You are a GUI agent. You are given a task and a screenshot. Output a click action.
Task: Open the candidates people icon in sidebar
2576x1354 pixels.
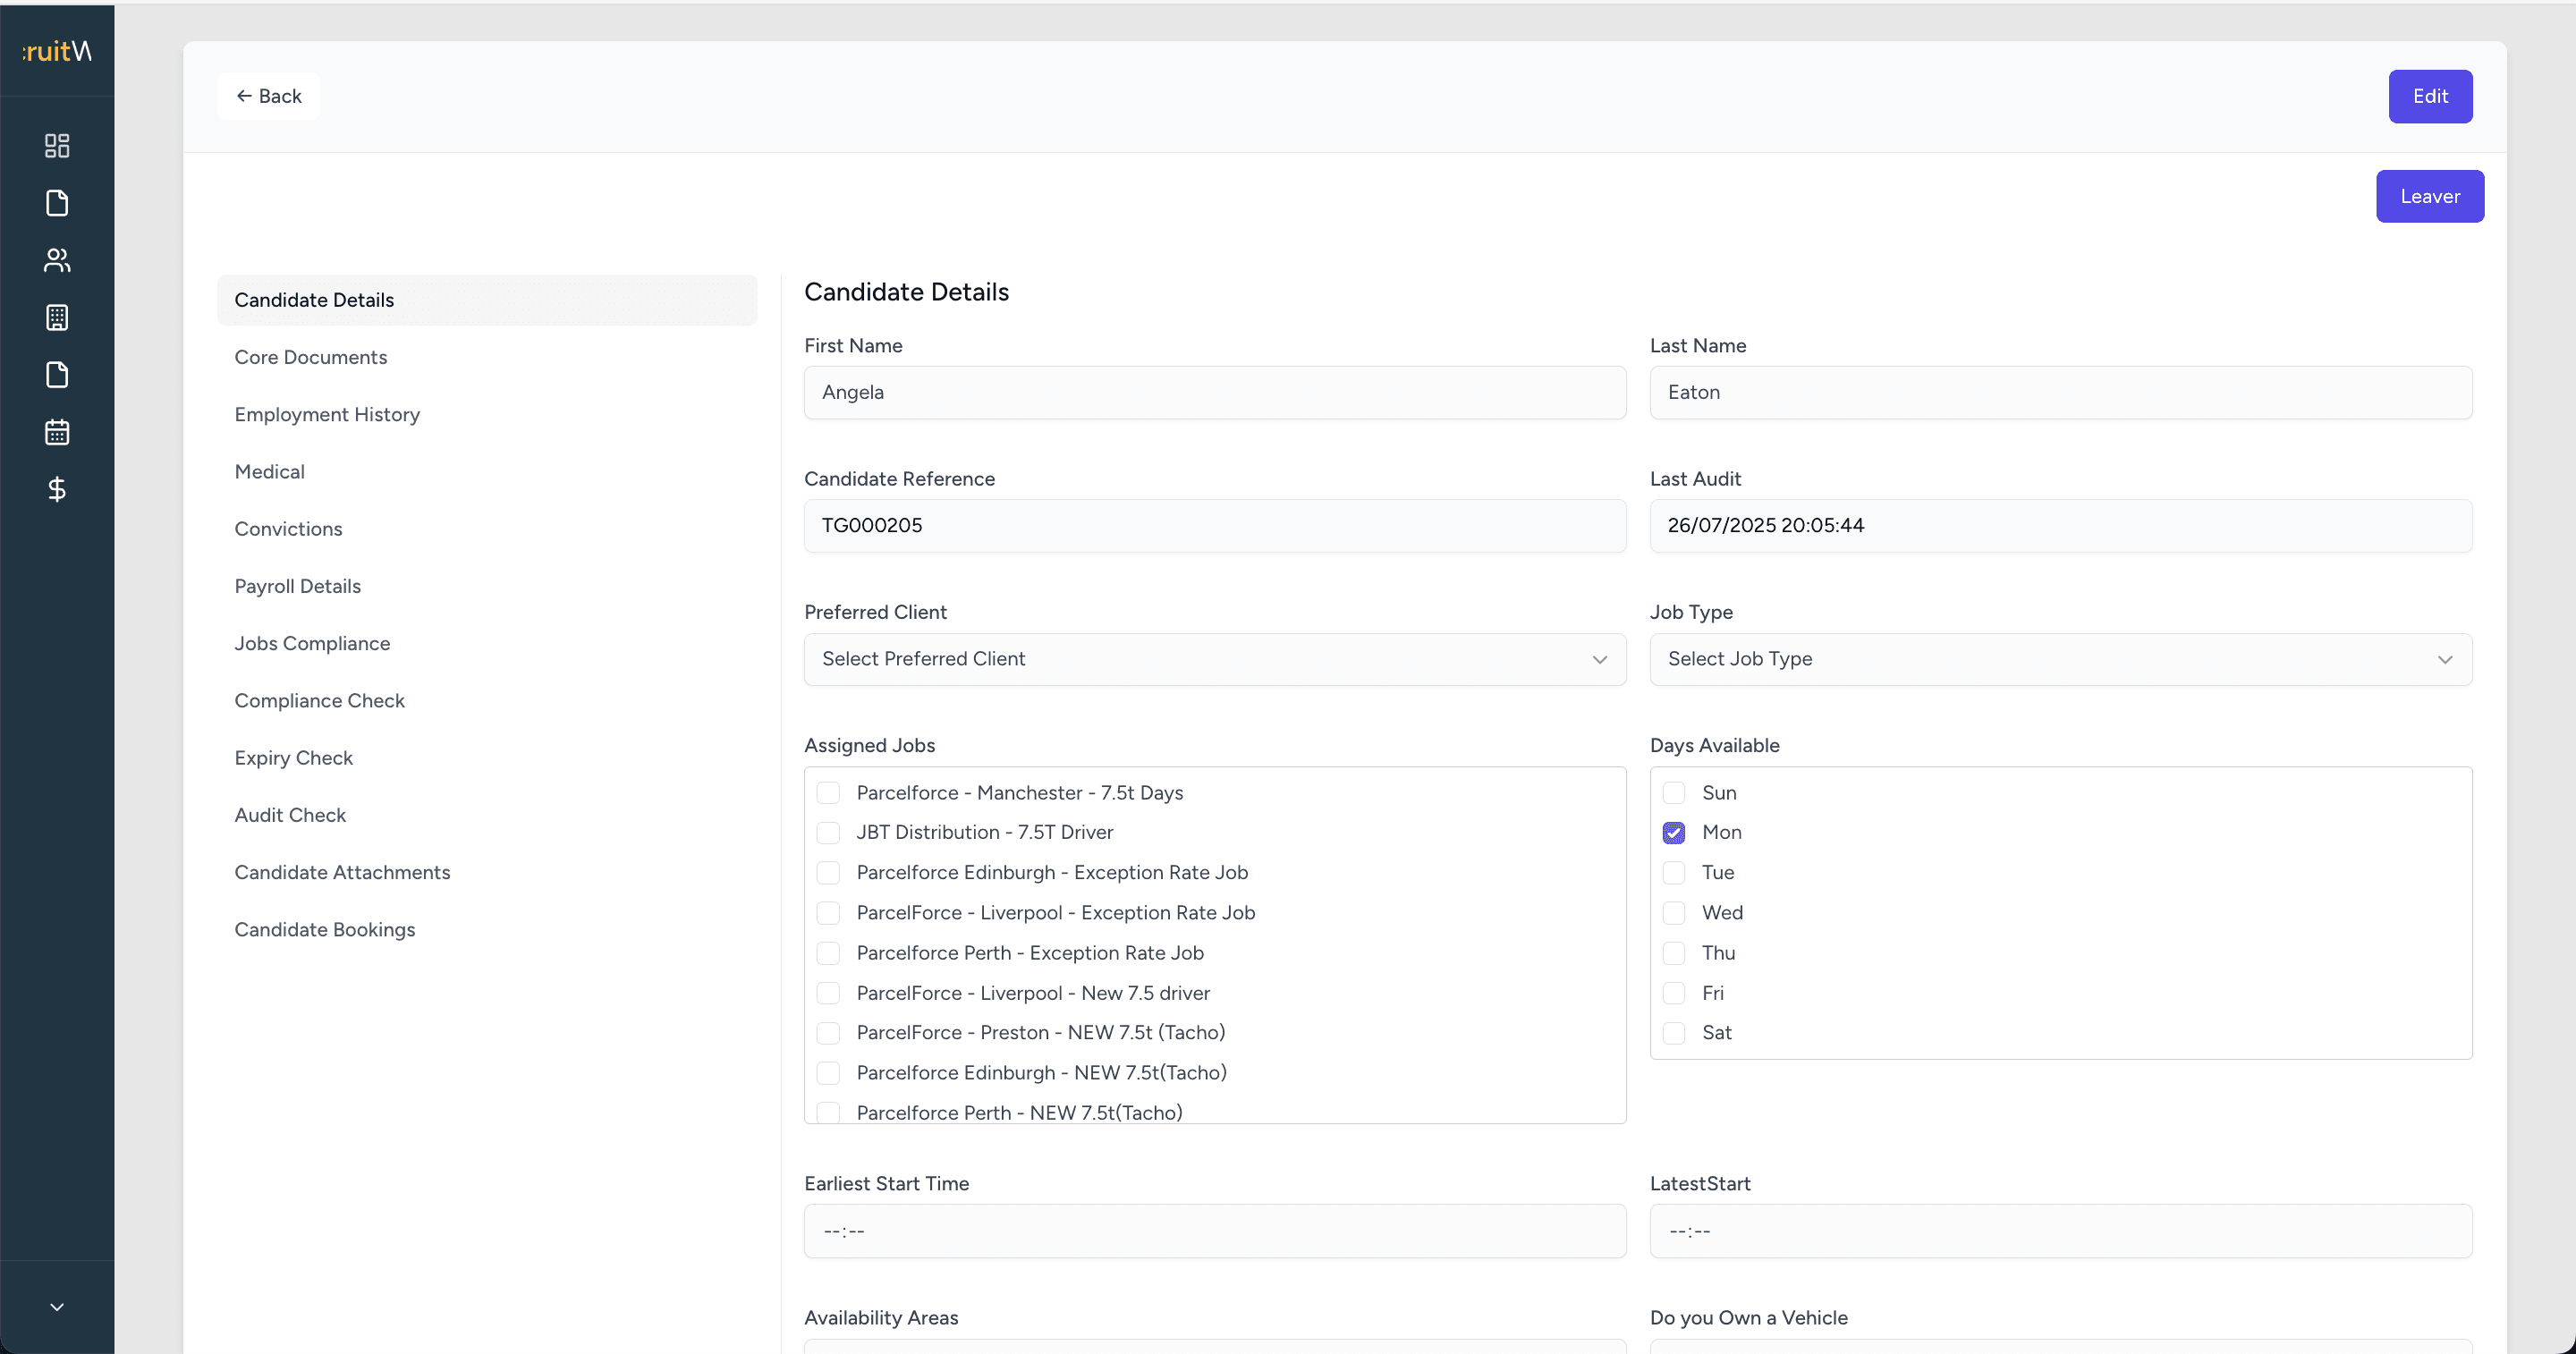pyautogui.click(x=57, y=260)
